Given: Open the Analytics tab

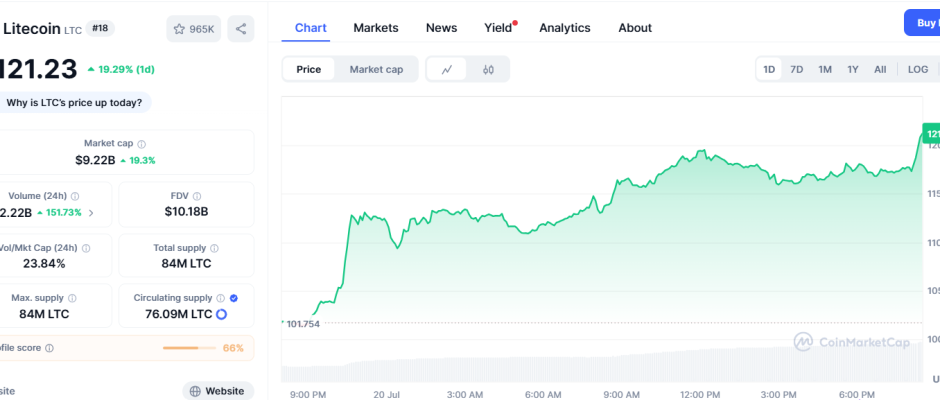Looking at the screenshot, I should (564, 28).
